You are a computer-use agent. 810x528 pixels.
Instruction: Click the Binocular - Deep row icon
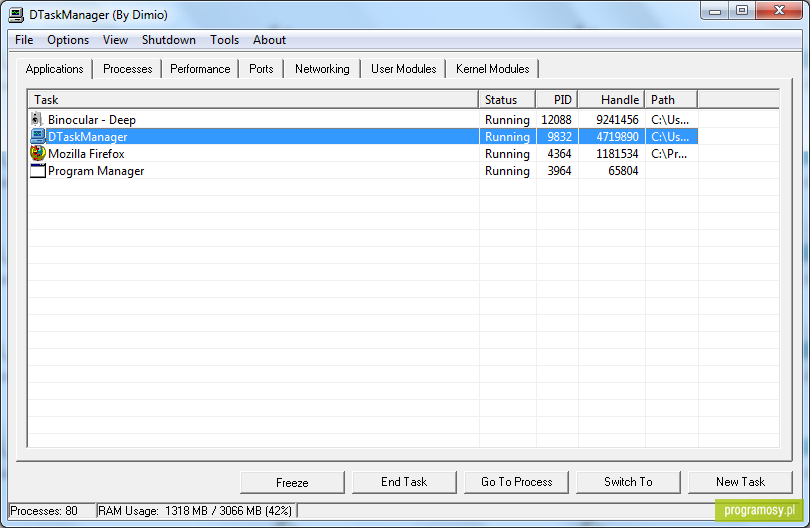click(36, 119)
